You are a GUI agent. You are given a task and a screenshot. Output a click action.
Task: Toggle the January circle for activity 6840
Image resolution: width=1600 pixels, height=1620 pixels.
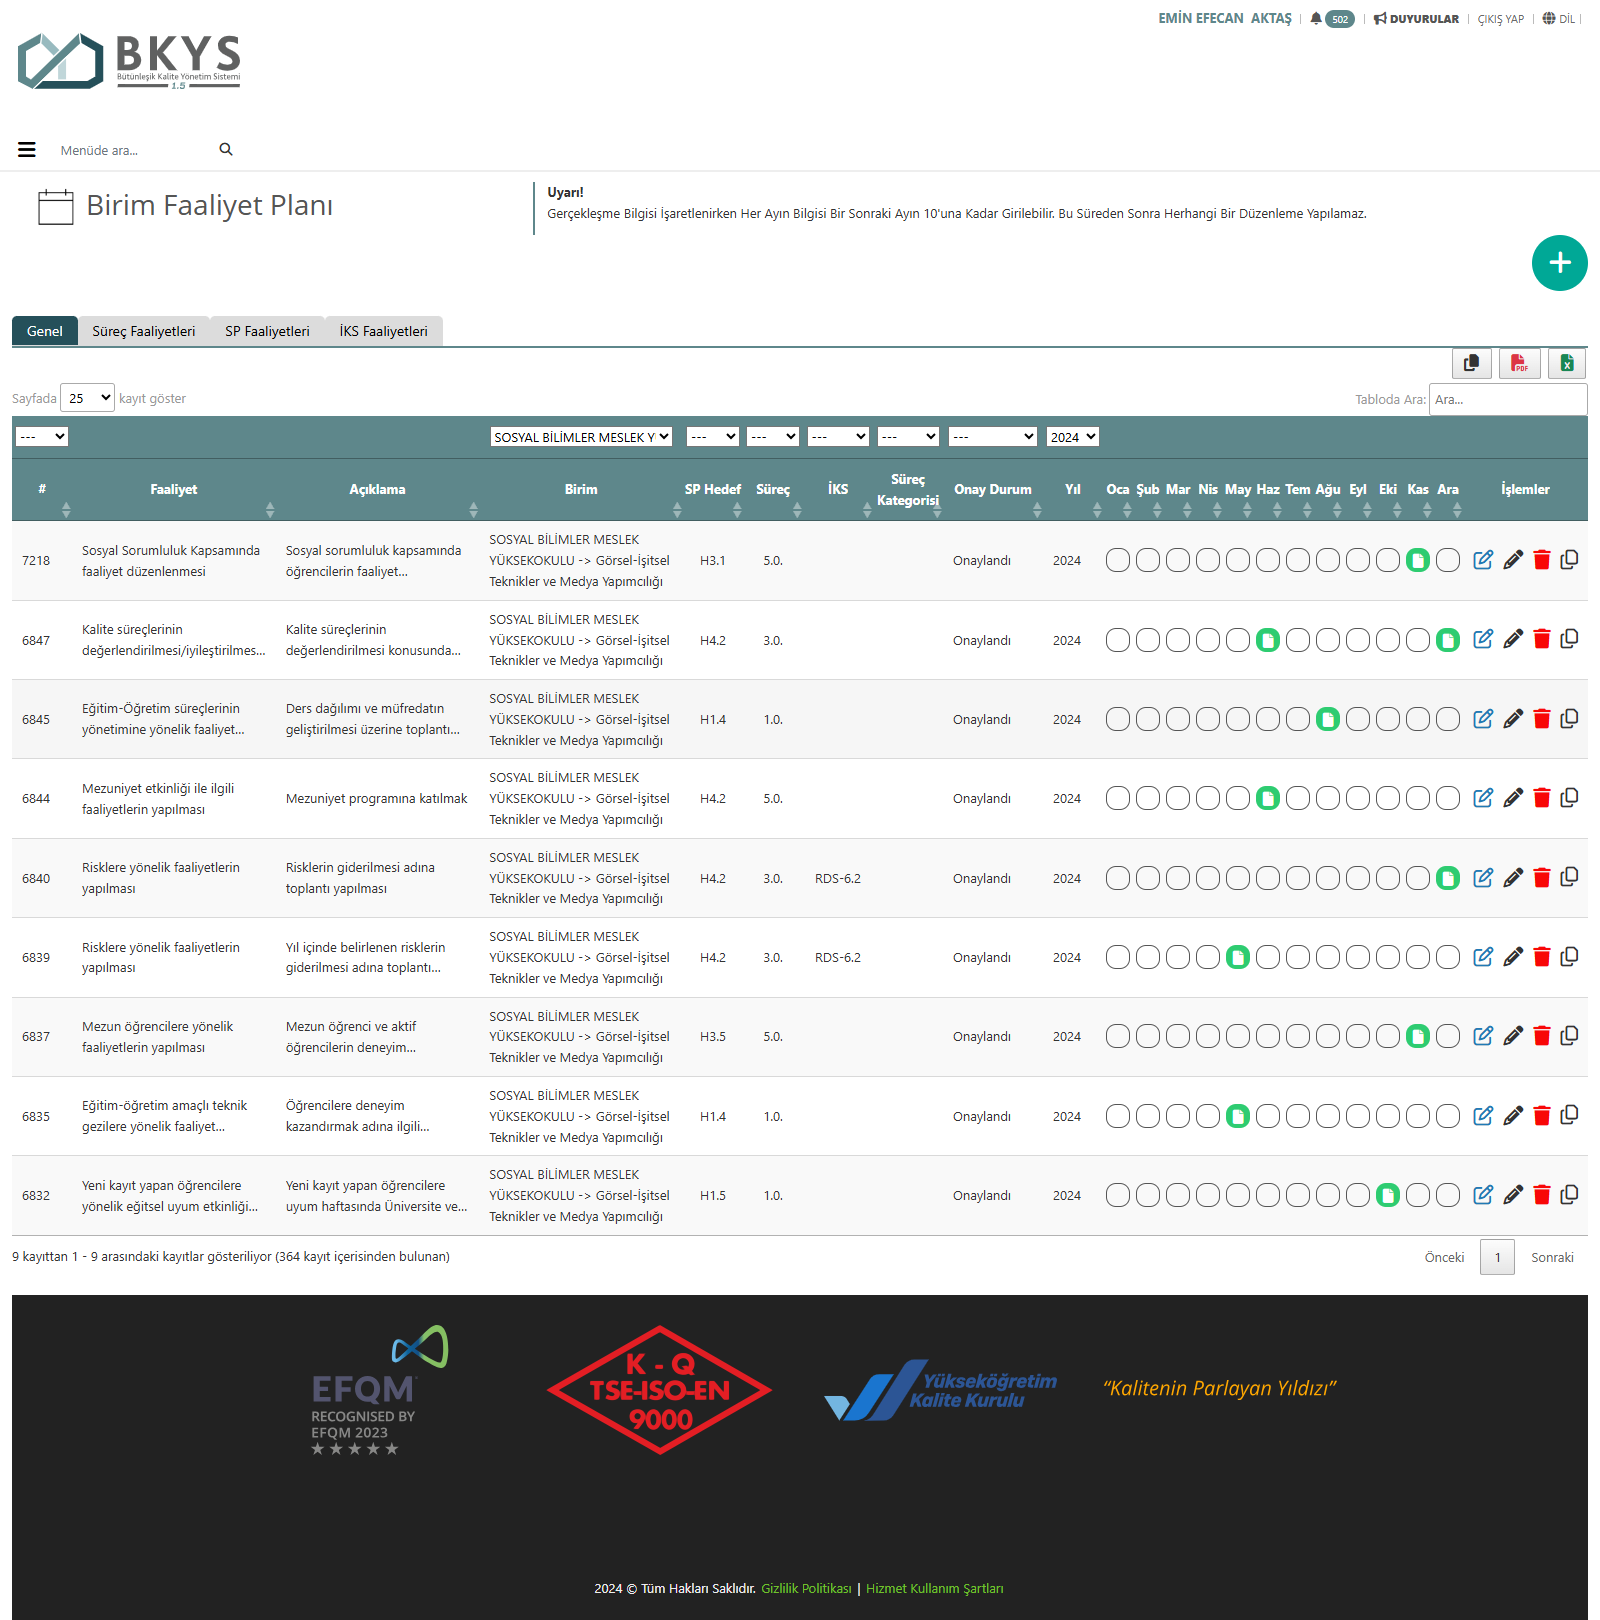(x=1118, y=879)
